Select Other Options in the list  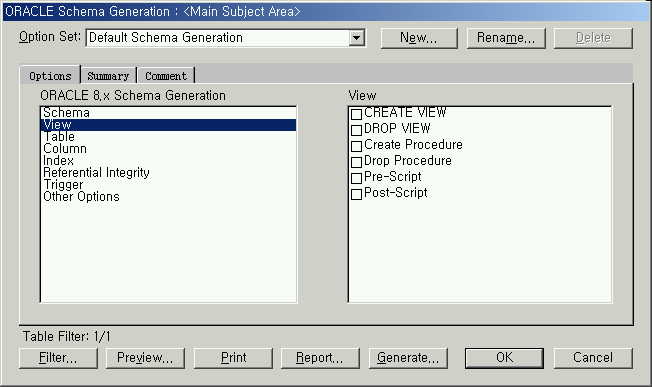(168, 197)
